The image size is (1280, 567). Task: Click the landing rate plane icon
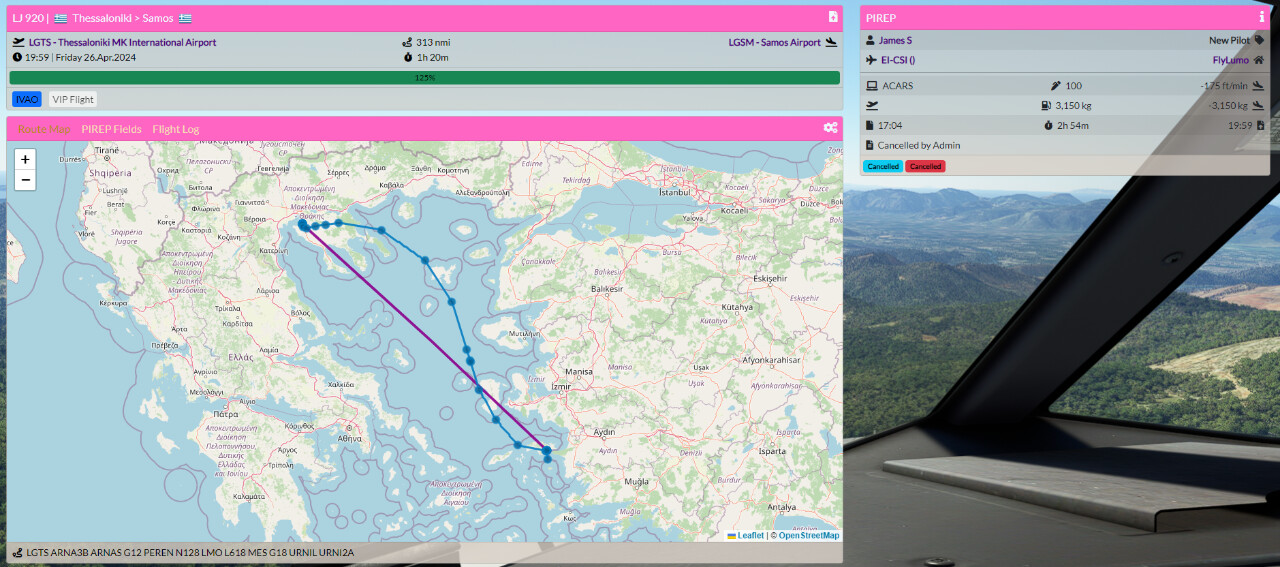coord(1258,86)
